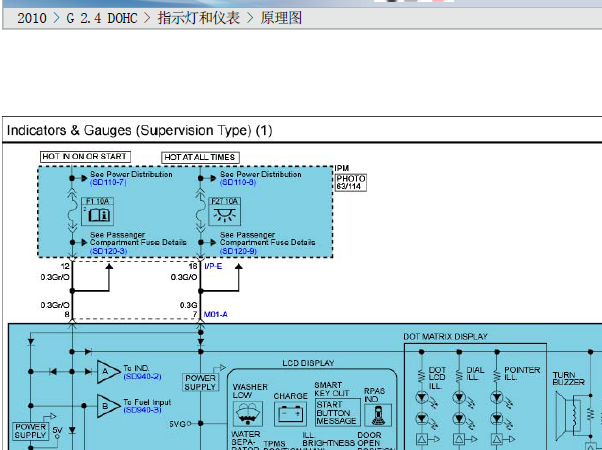Click the Start Button Message box
602x450 pixels.
[x=337, y=412]
